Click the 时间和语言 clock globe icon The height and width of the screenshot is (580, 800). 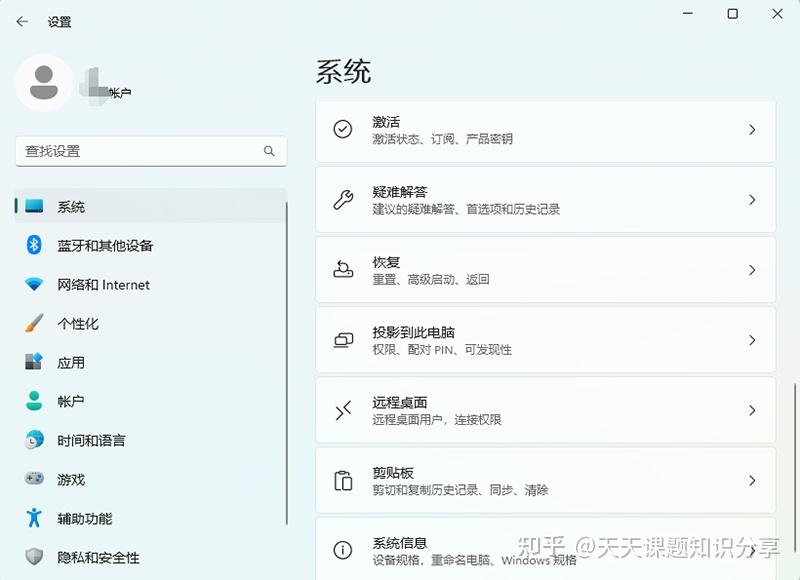pyautogui.click(x=34, y=440)
